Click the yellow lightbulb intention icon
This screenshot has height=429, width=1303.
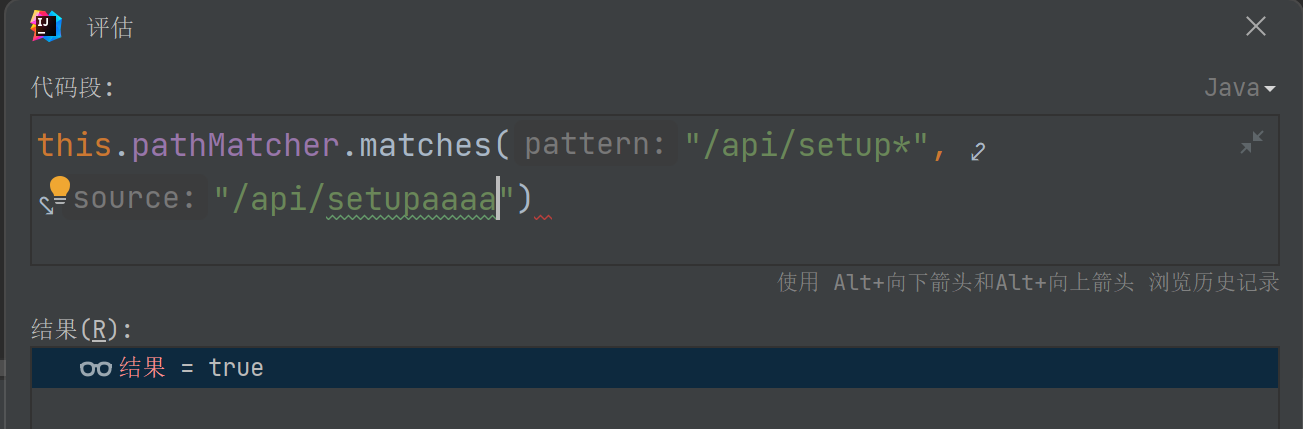(60, 187)
